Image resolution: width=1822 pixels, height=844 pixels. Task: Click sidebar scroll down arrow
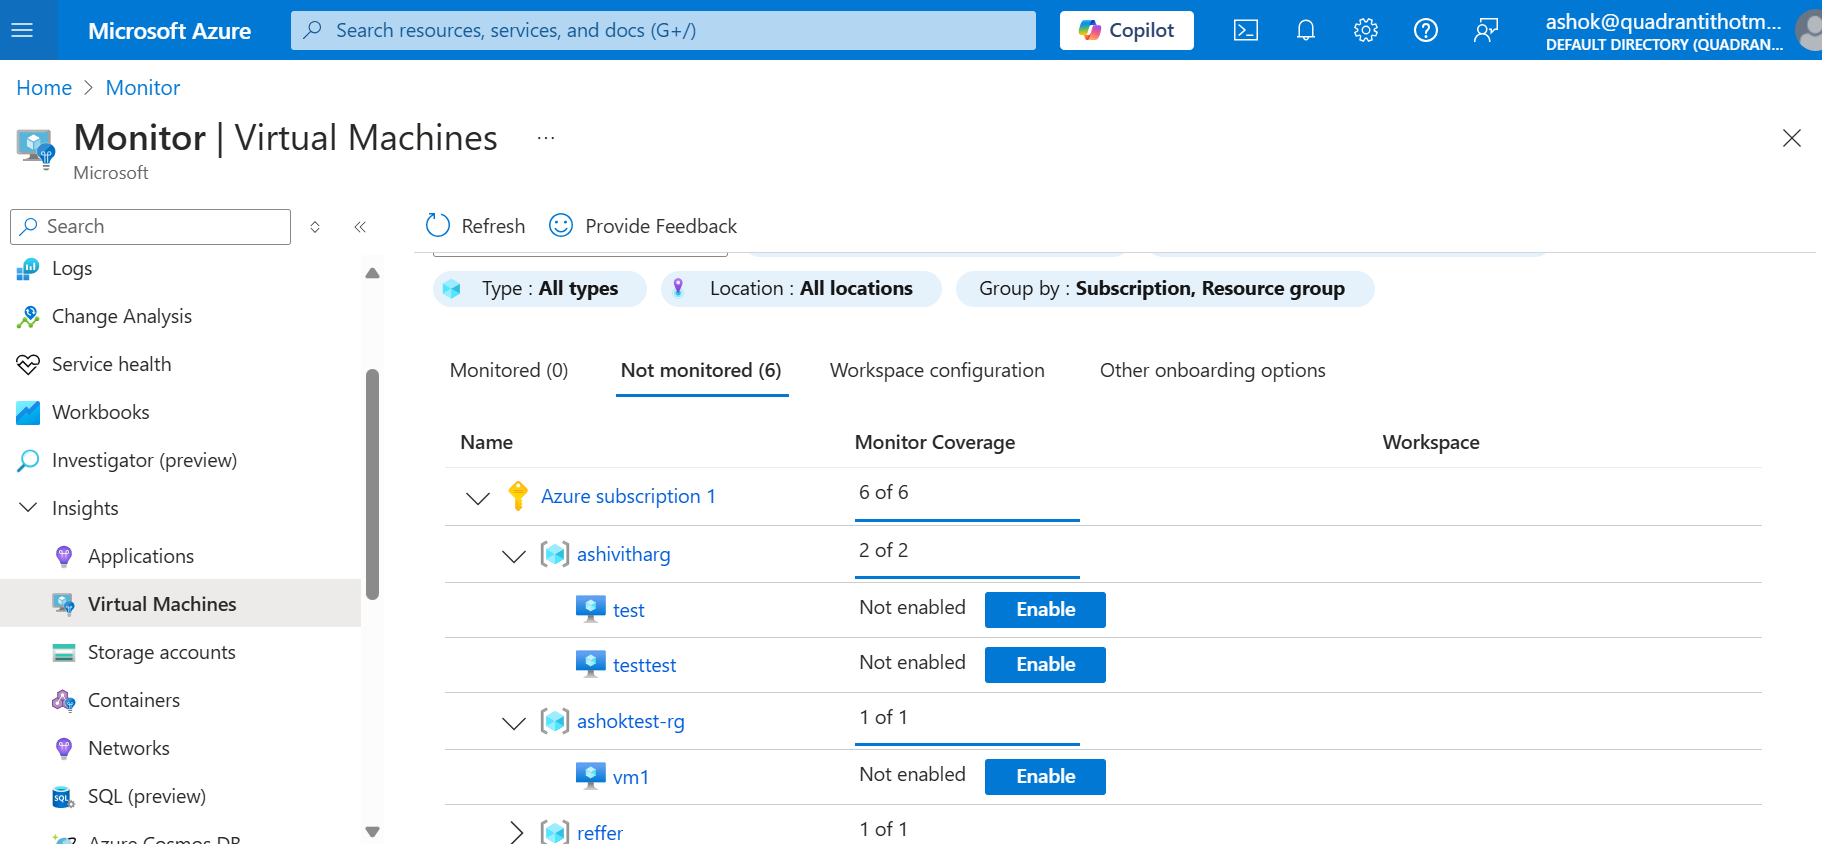click(x=373, y=831)
